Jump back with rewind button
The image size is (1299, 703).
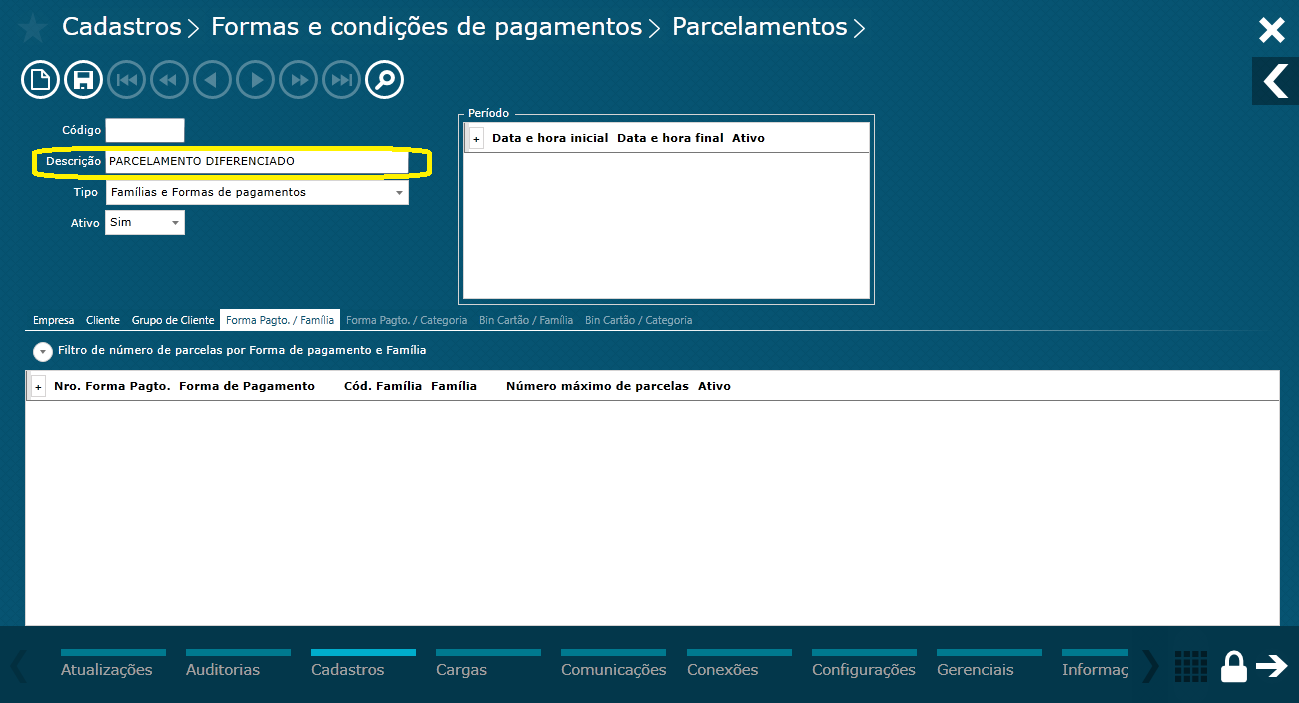tap(169, 80)
